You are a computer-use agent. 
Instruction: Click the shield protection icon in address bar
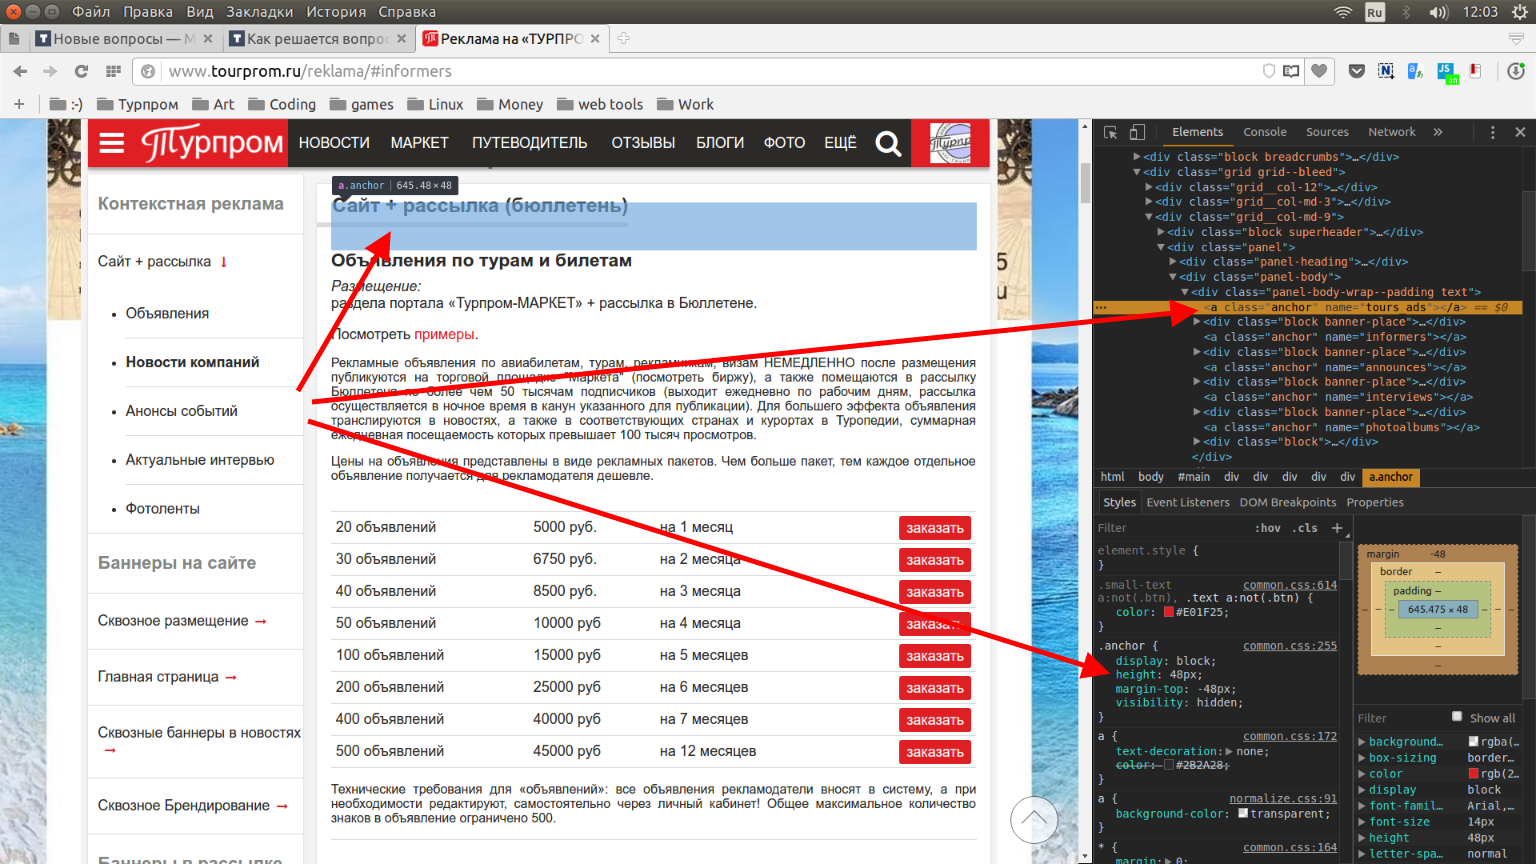point(1269,71)
